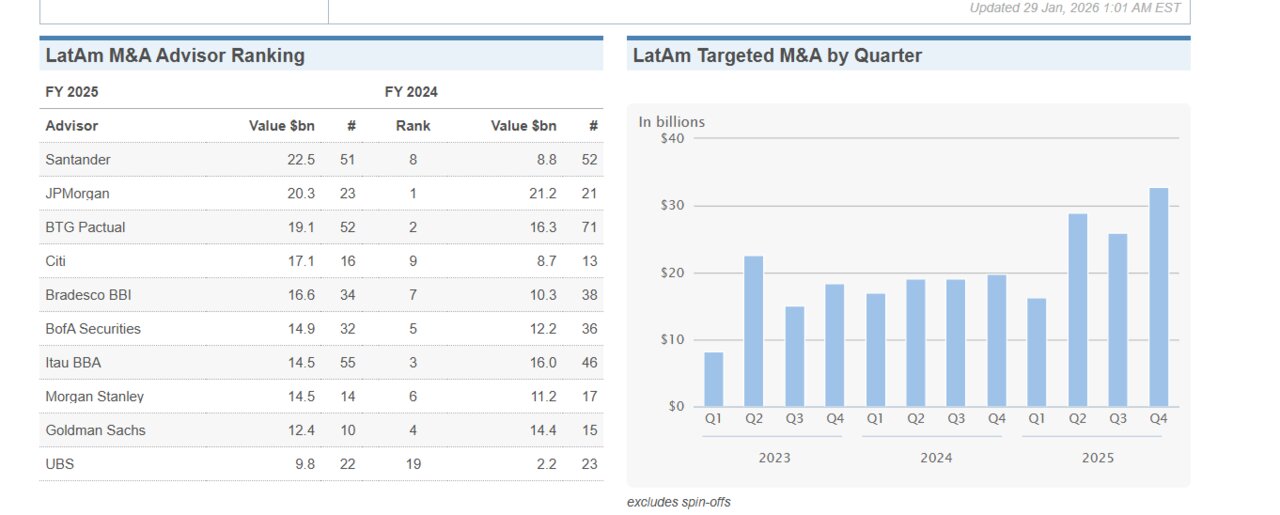The image size is (1280, 515).
Task: Click on the Citi advisor name
Action: pos(55,261)
